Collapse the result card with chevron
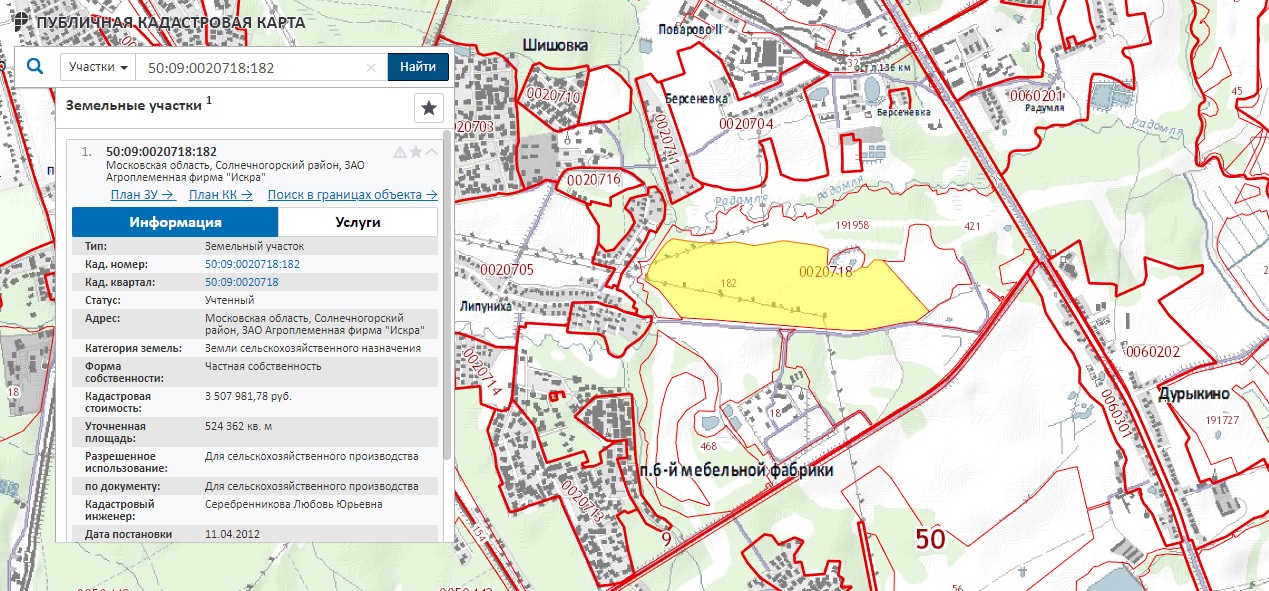The width and height of the screenshot is (1269, 591). (431, 152)
